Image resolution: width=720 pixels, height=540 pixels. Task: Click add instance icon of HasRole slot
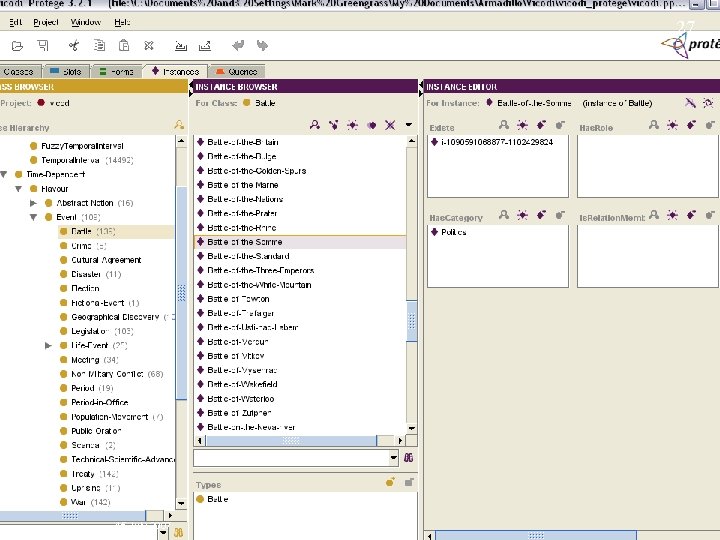(x=692, y=125)
